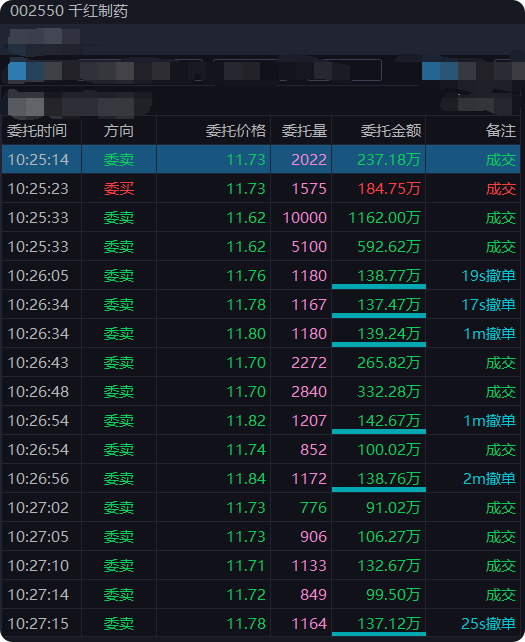Select the 142.67万 order amount cell
Viewport: 525px width, 642px height.
tap(379, 420)
